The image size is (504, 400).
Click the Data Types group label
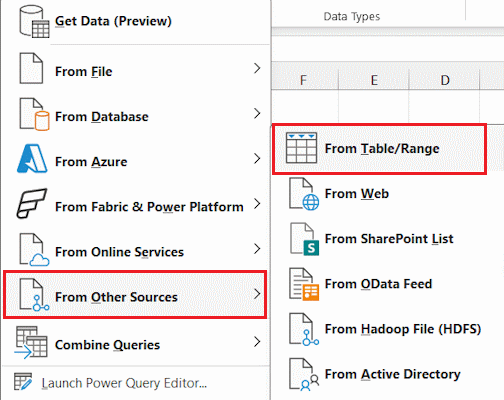pyautogui.click(x=352, y=16)
